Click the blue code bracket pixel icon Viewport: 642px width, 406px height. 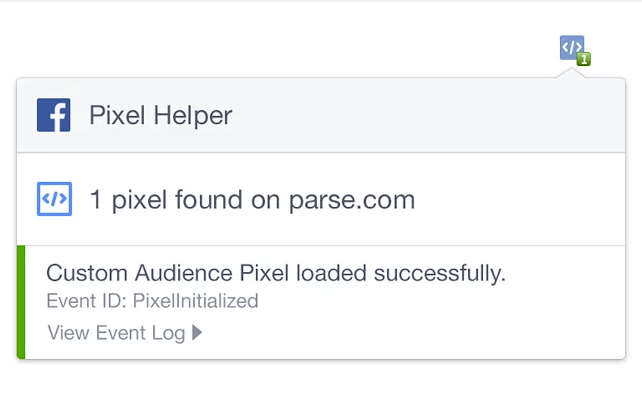tap(54, 199)
